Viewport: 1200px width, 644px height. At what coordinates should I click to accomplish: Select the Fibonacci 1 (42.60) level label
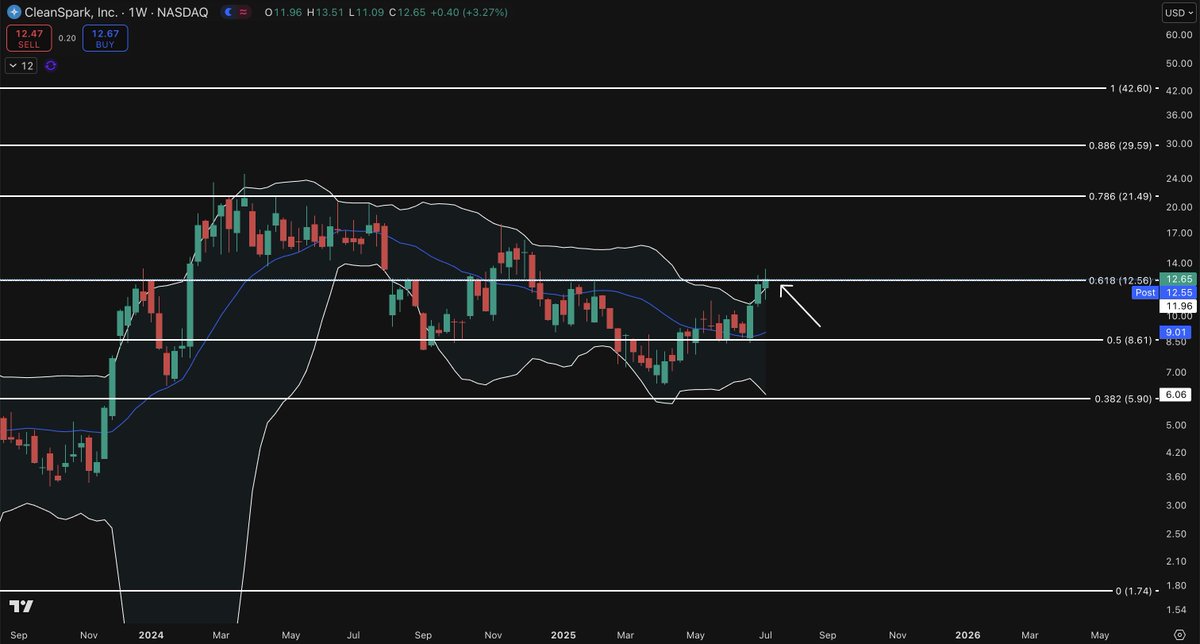click(1132, 89)
